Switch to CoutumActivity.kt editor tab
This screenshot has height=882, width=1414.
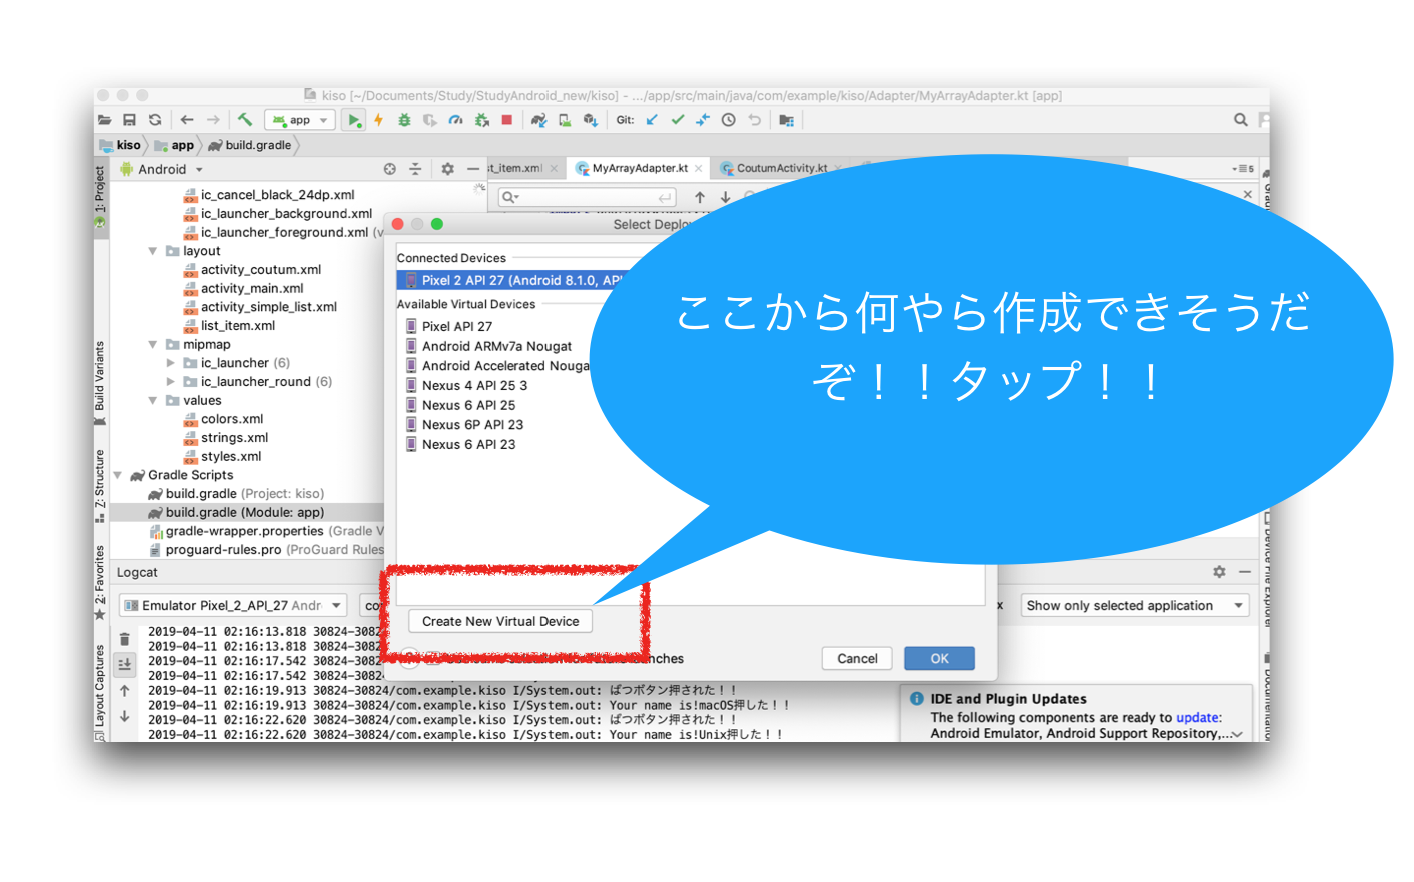(781, 168)
